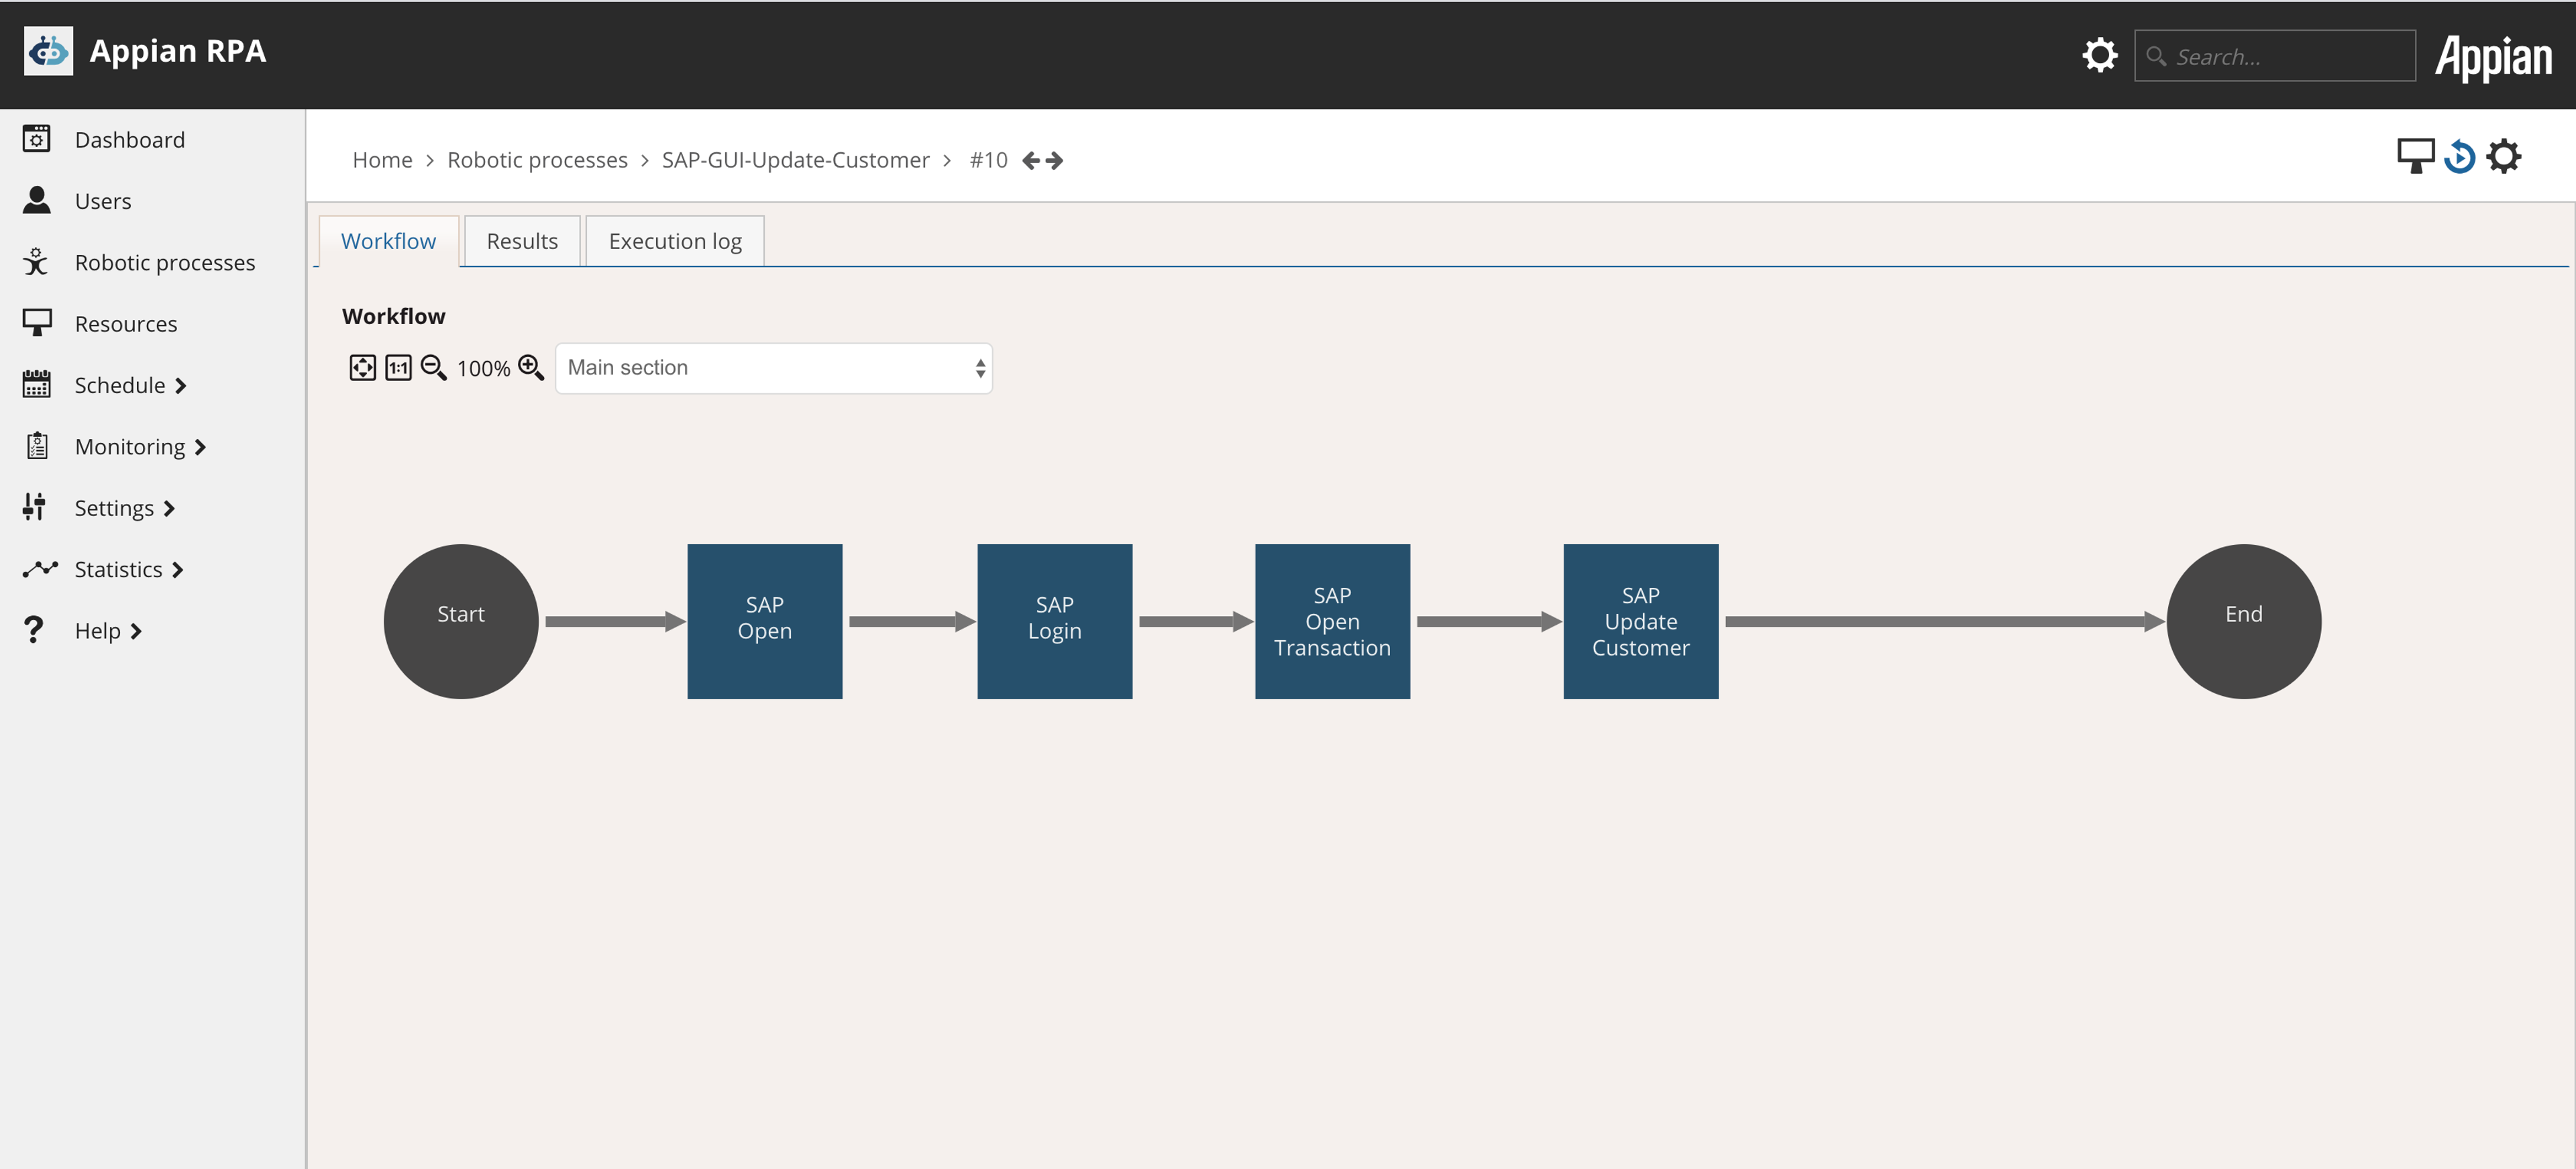This screenshot has height=1169, width=2576.
Task: Select the Start workflow node
Action: tap(461, 621)
